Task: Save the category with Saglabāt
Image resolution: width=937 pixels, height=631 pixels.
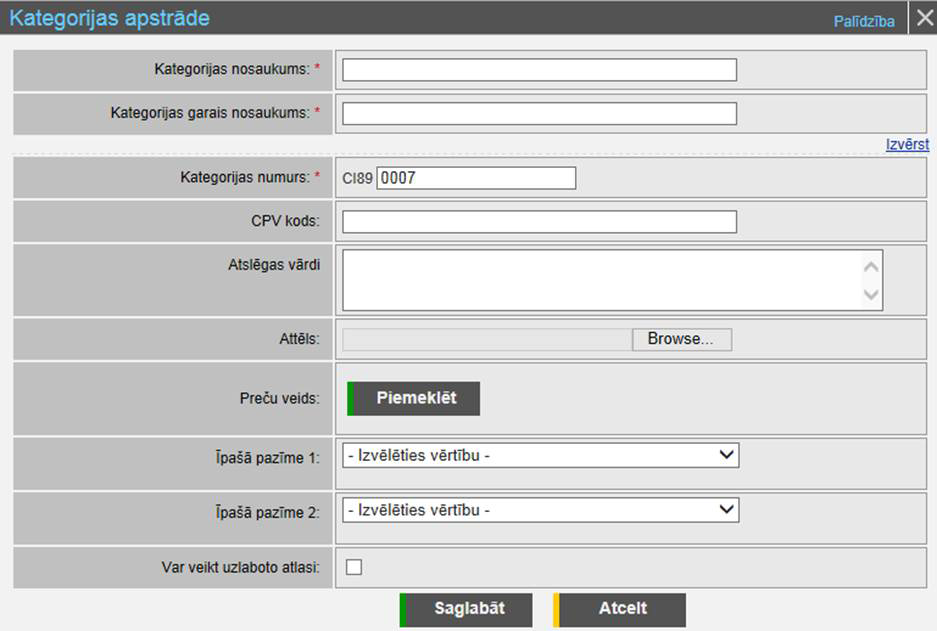Action: pyautogui.click(x=468, y=609)
